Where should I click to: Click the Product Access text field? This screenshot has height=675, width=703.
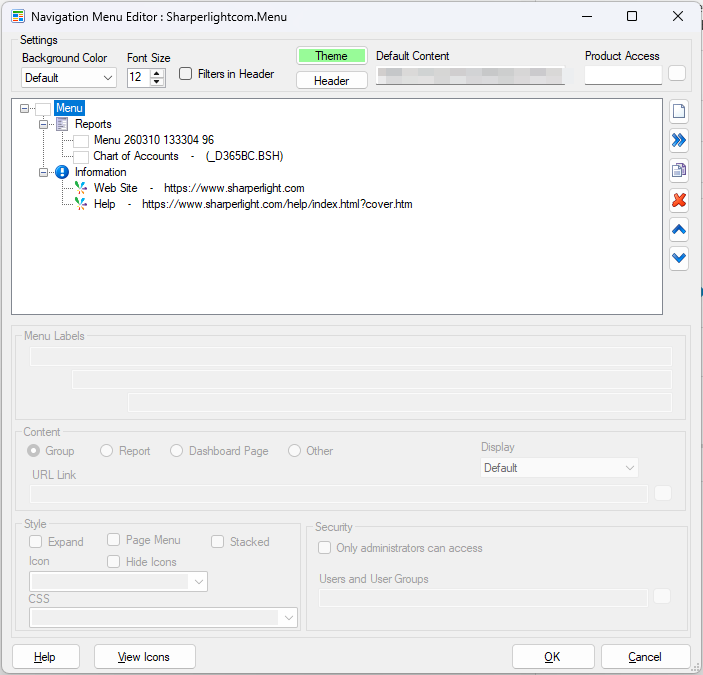tap(623, 74)
